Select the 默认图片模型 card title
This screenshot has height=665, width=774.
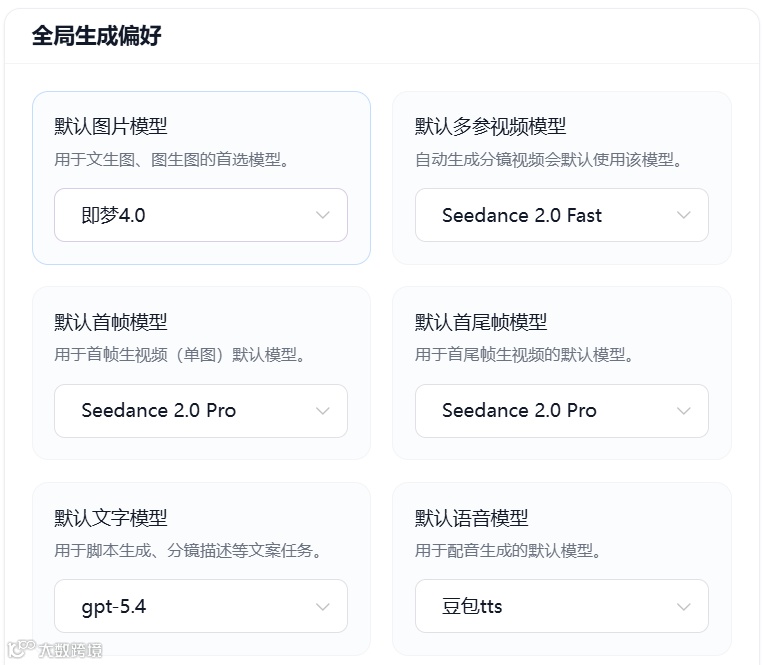110,126
